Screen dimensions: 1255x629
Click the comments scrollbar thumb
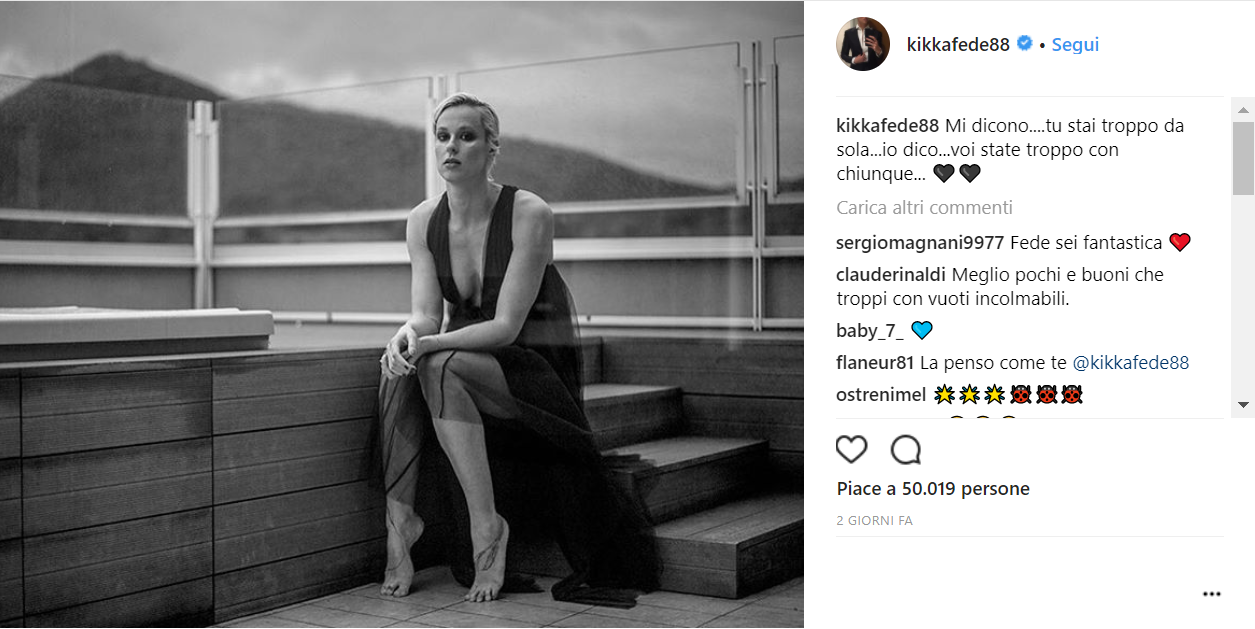point(1243,158)
